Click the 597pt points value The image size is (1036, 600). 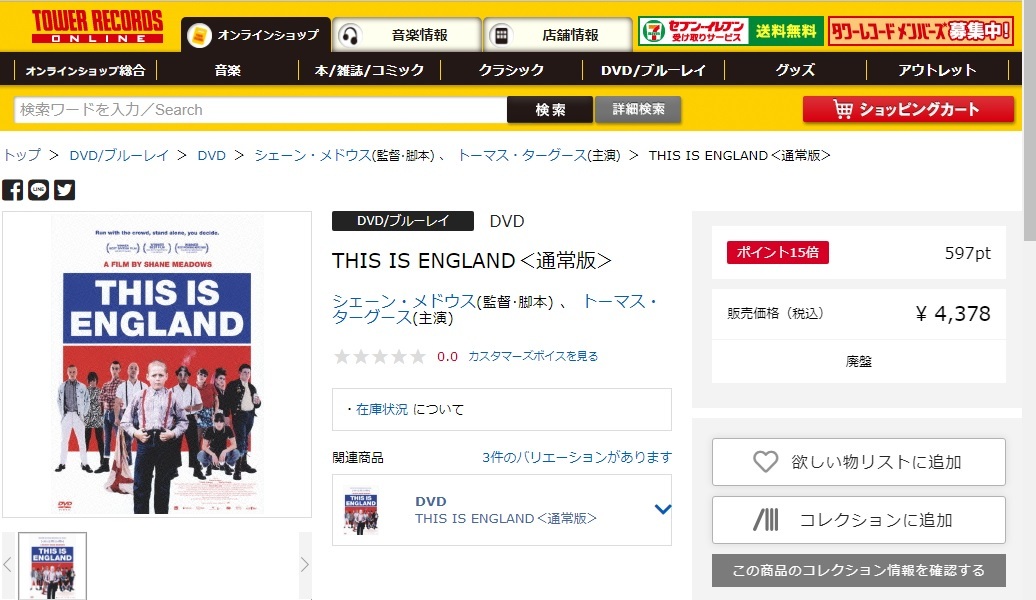click(967, 253)
